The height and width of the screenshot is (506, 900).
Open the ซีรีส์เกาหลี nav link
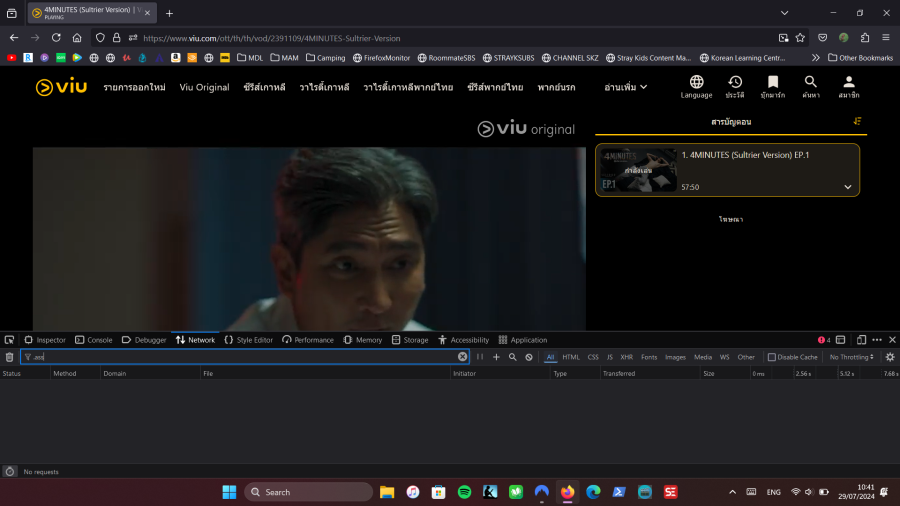coord(264,87)
